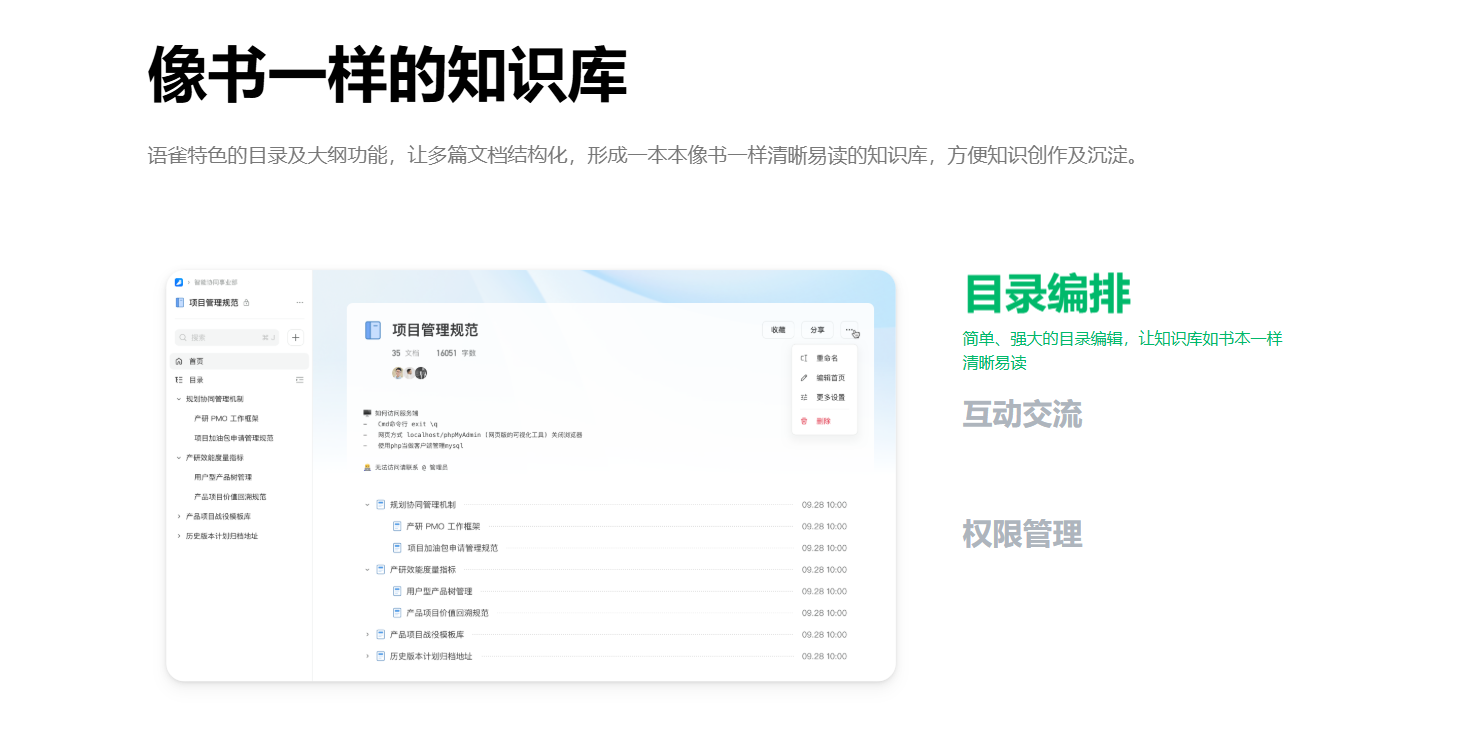Choose 删除 in the dropdown menu
1475x756 pixels.
(822, 421)
